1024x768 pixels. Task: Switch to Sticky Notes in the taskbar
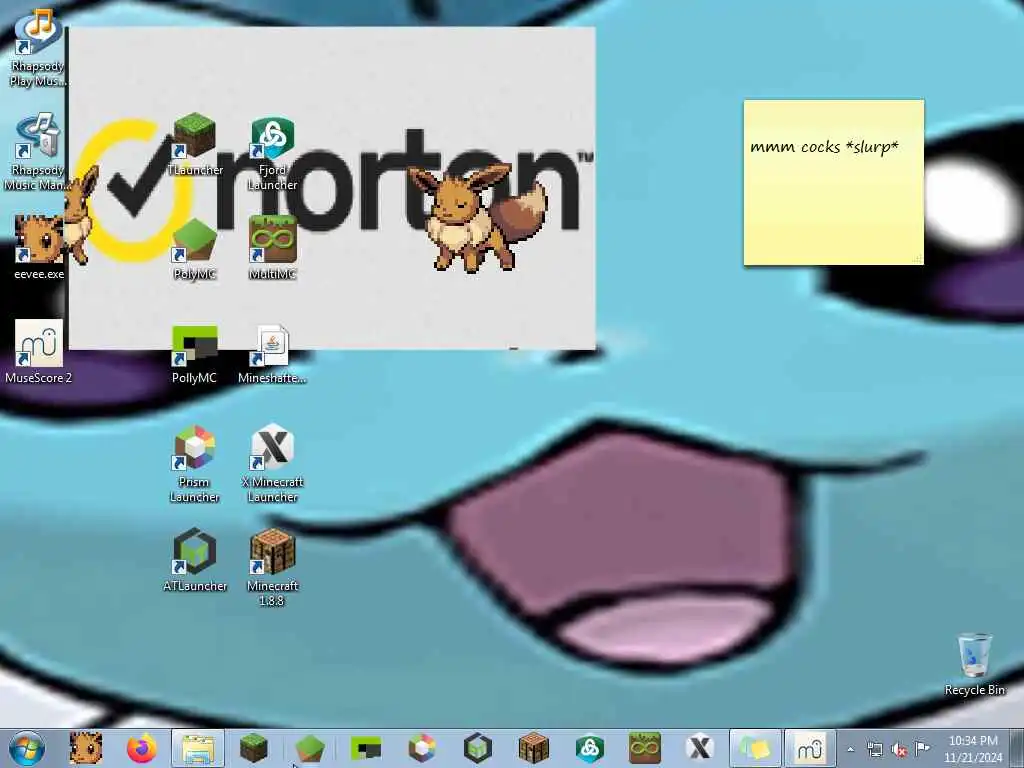756,748
